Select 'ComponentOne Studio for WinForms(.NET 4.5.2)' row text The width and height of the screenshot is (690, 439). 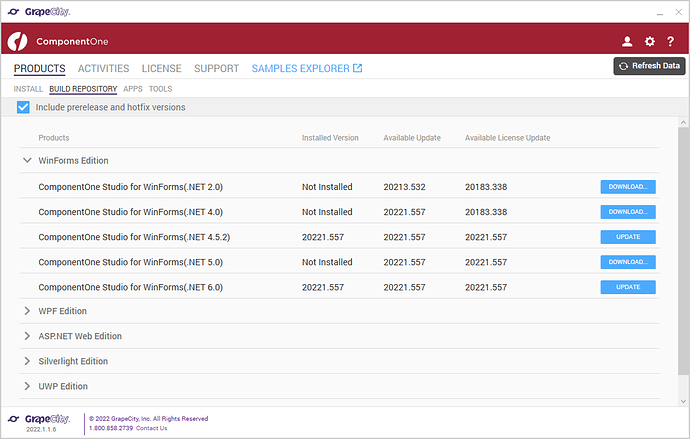134,237
